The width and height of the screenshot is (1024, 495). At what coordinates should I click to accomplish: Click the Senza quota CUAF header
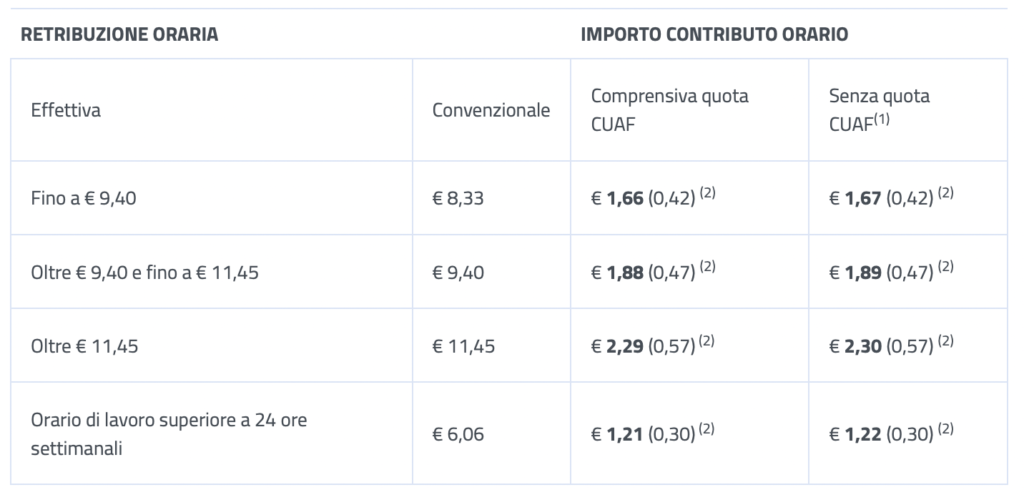point(879,110)
